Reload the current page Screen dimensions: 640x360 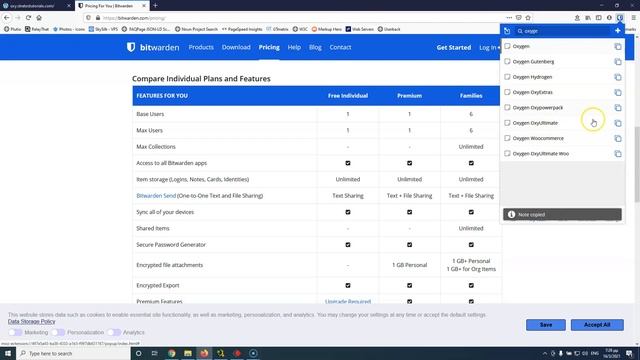(x=28, y=18)
